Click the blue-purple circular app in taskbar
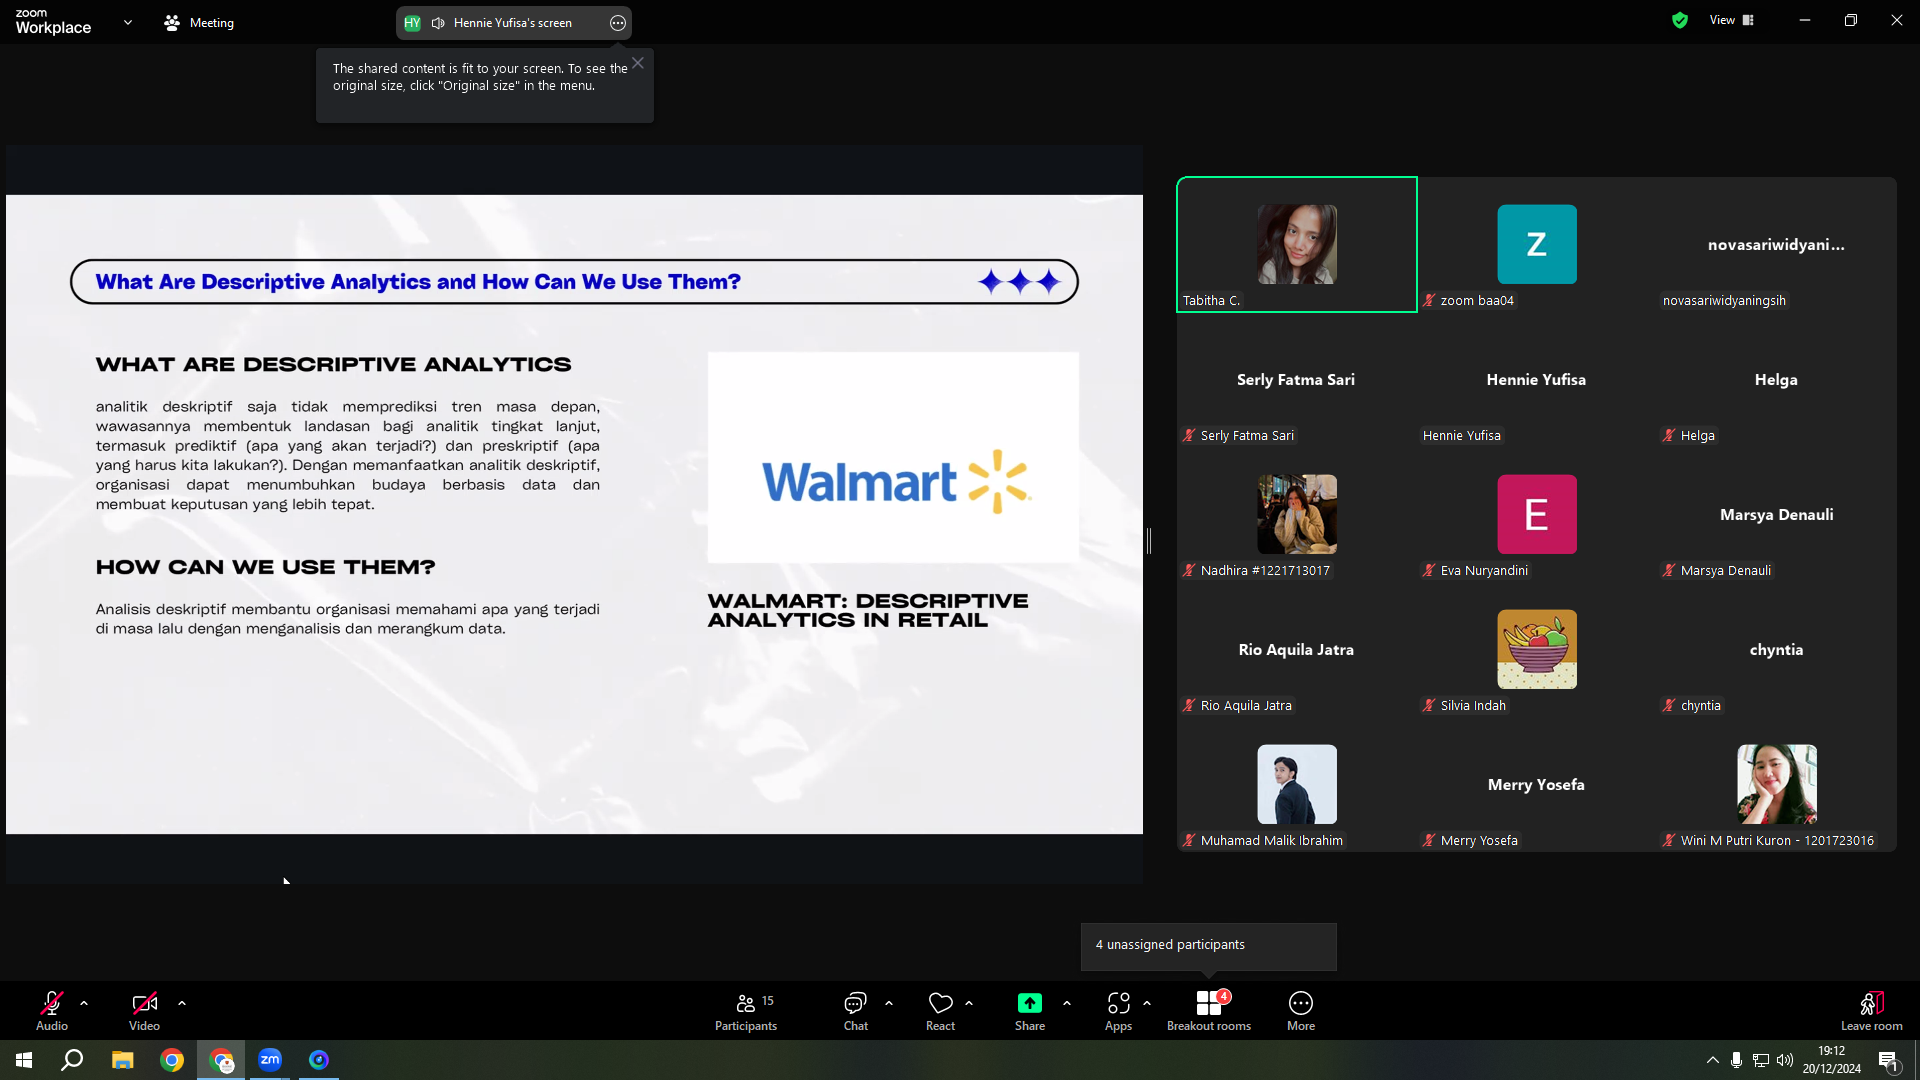 tap(319, 1060)
